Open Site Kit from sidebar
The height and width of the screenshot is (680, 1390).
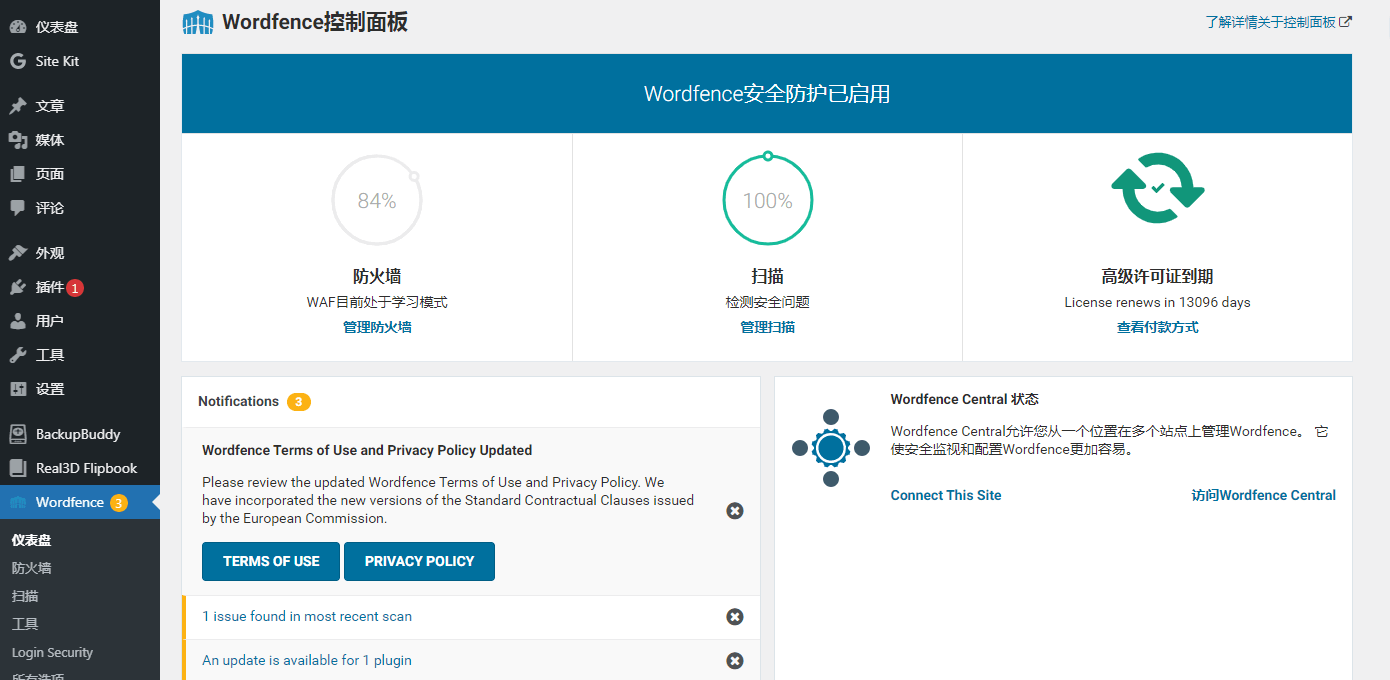pos(57,61)
